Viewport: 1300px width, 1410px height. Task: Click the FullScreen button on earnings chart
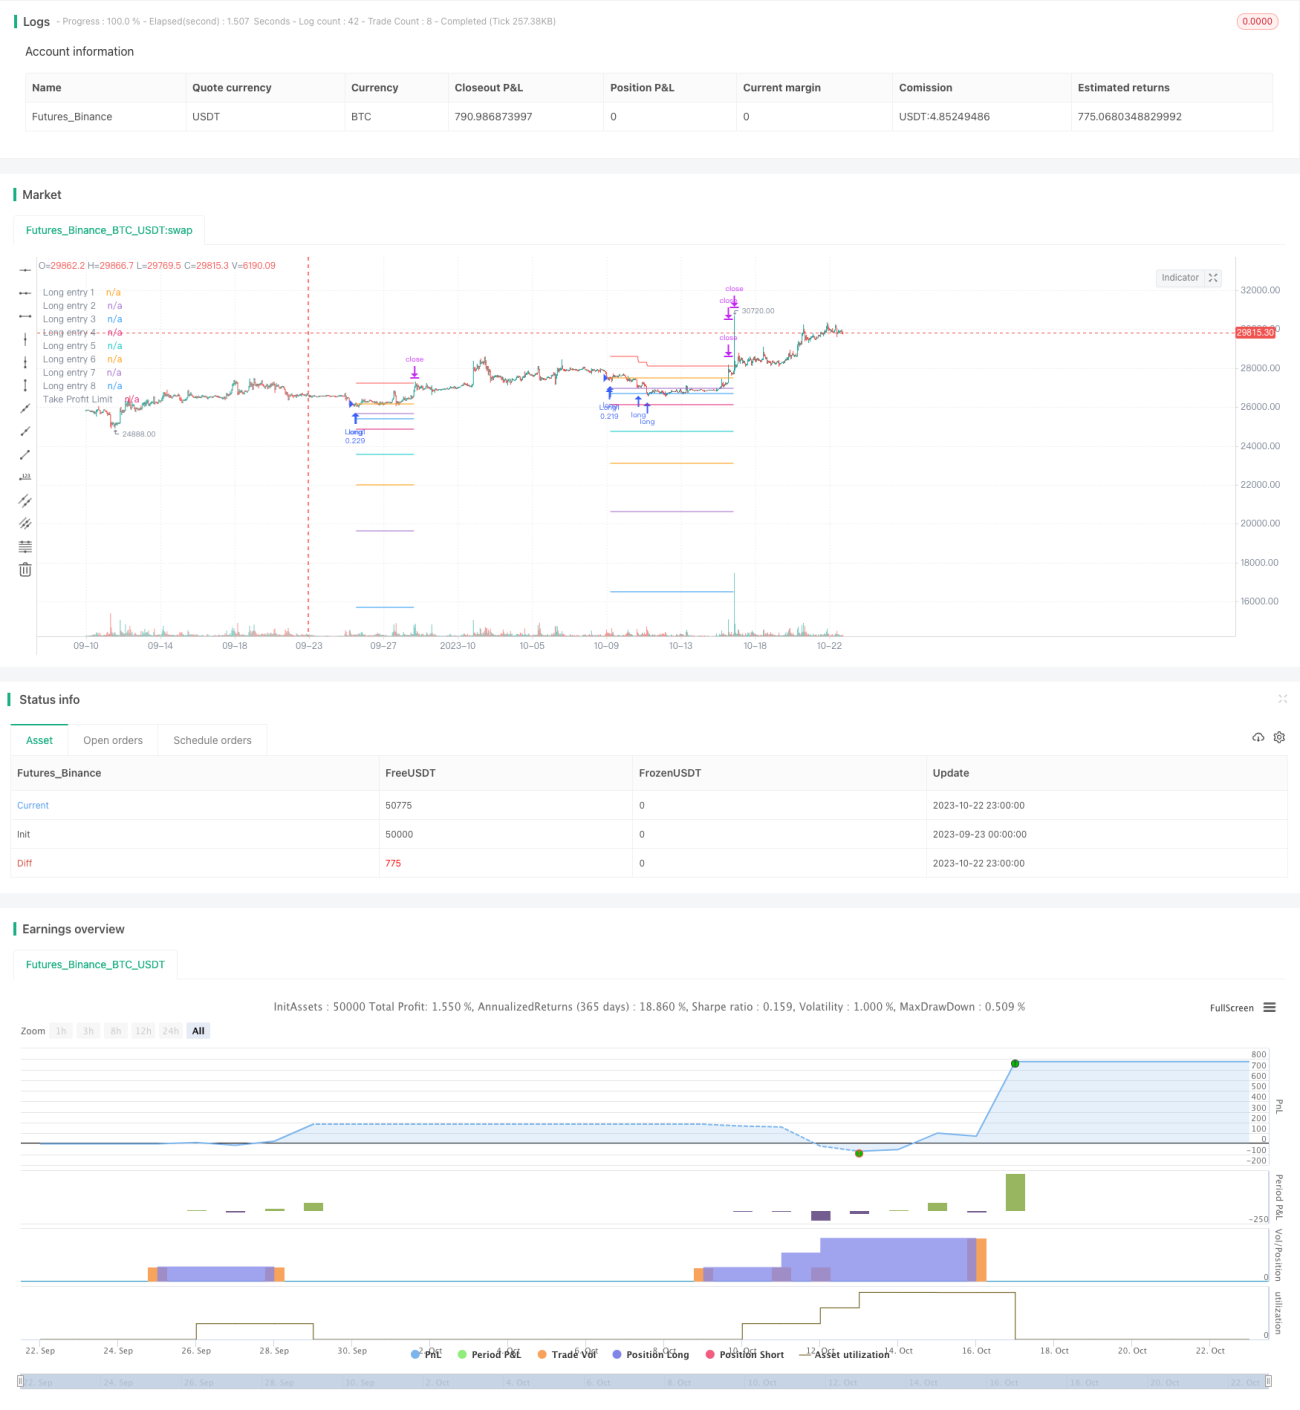point(1231,1008)
